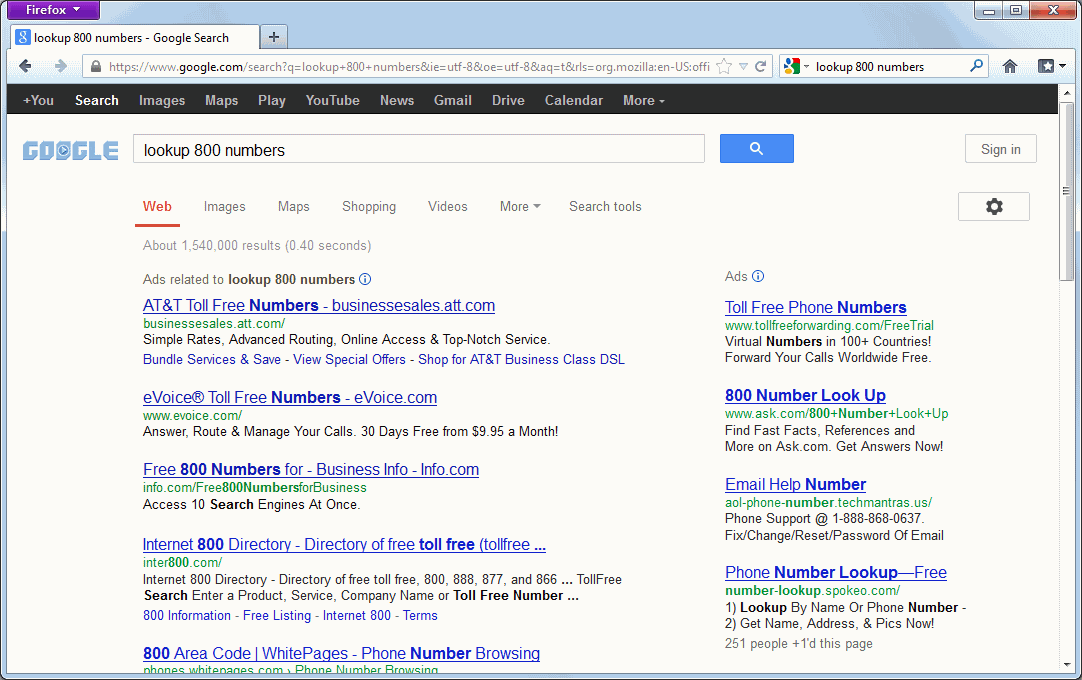Open News from the black navigation bar
This screenshot has height=680, width=1082.
pos(397,100)
